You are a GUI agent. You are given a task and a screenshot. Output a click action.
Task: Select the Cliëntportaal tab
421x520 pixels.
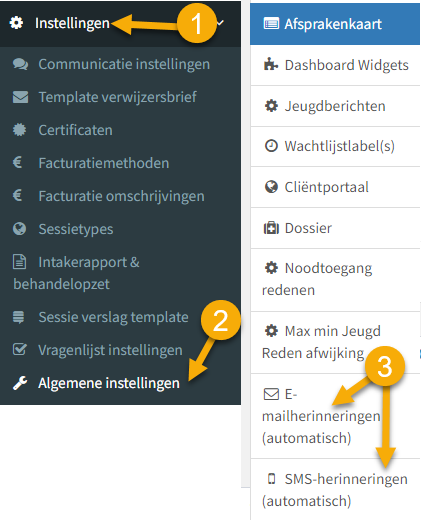pyautogui.click(x=335, y=187)
